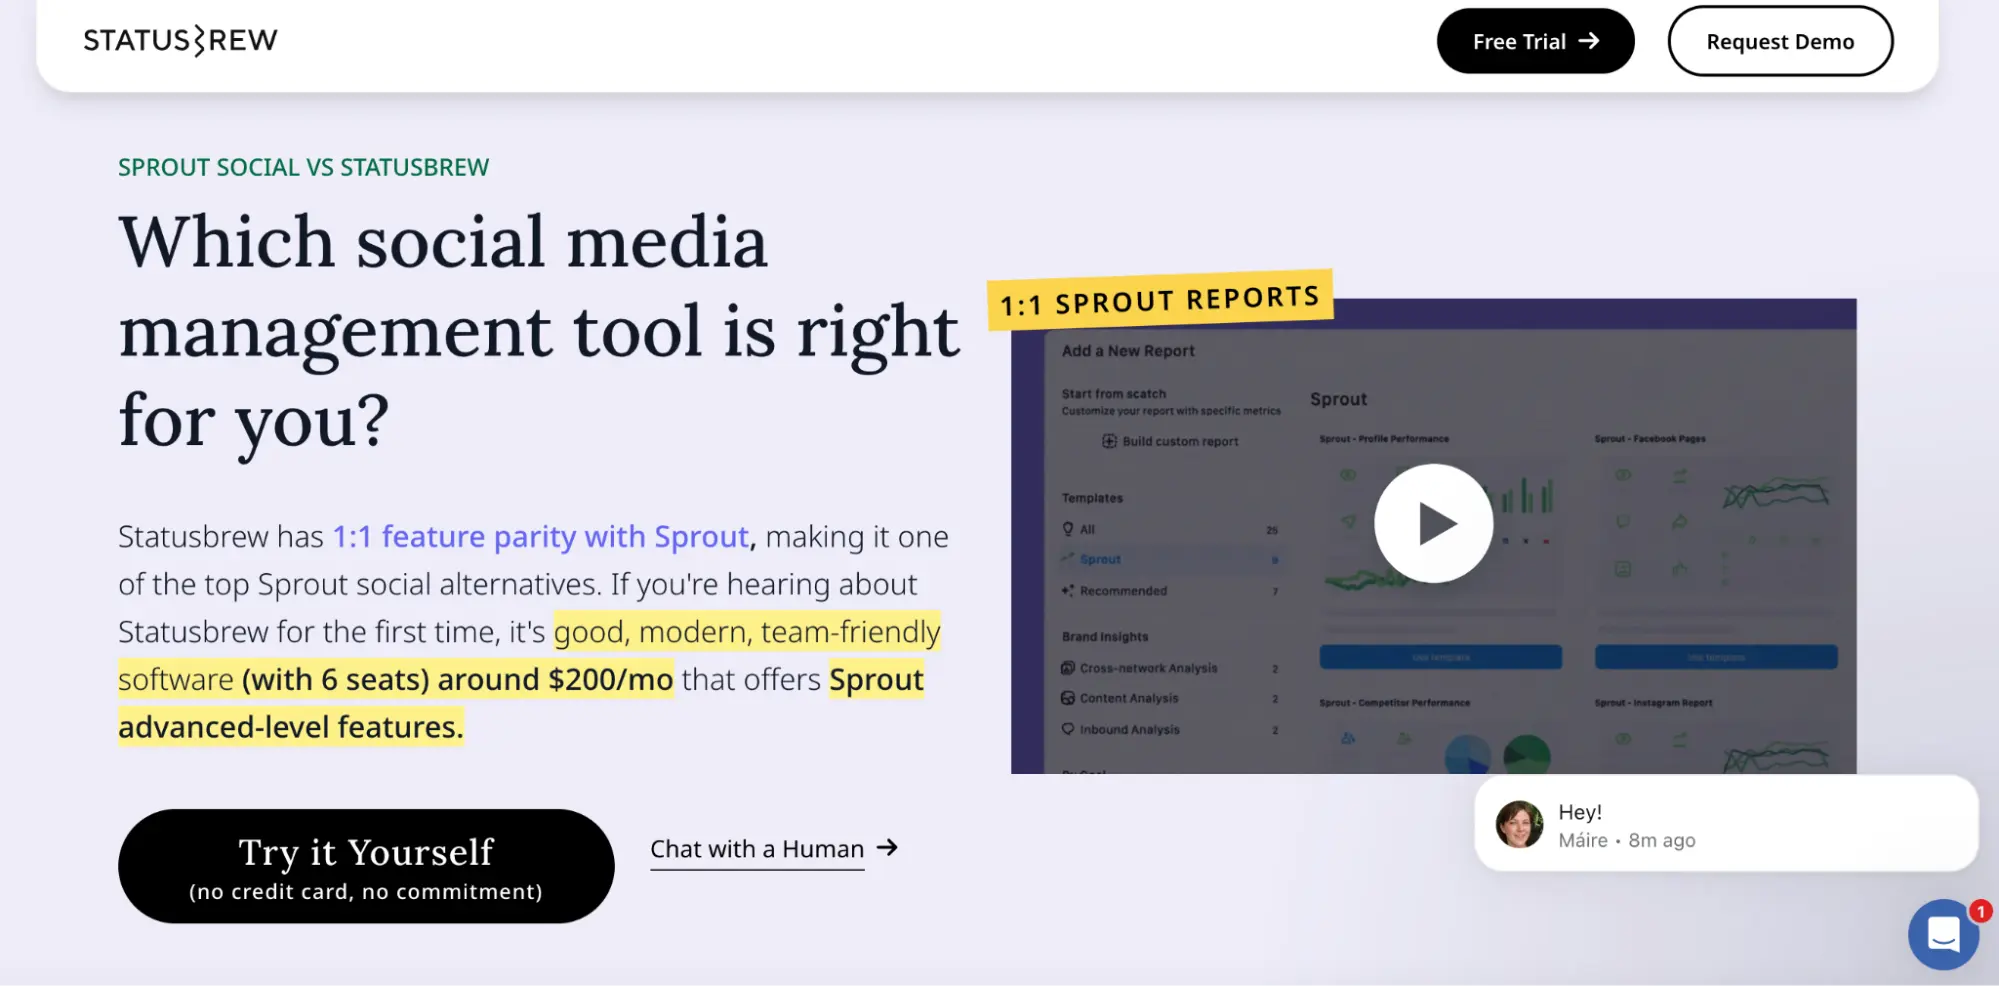Click the Statusbrew logo
Screen dimensions: 1999x986
click(x=181, y=39)
